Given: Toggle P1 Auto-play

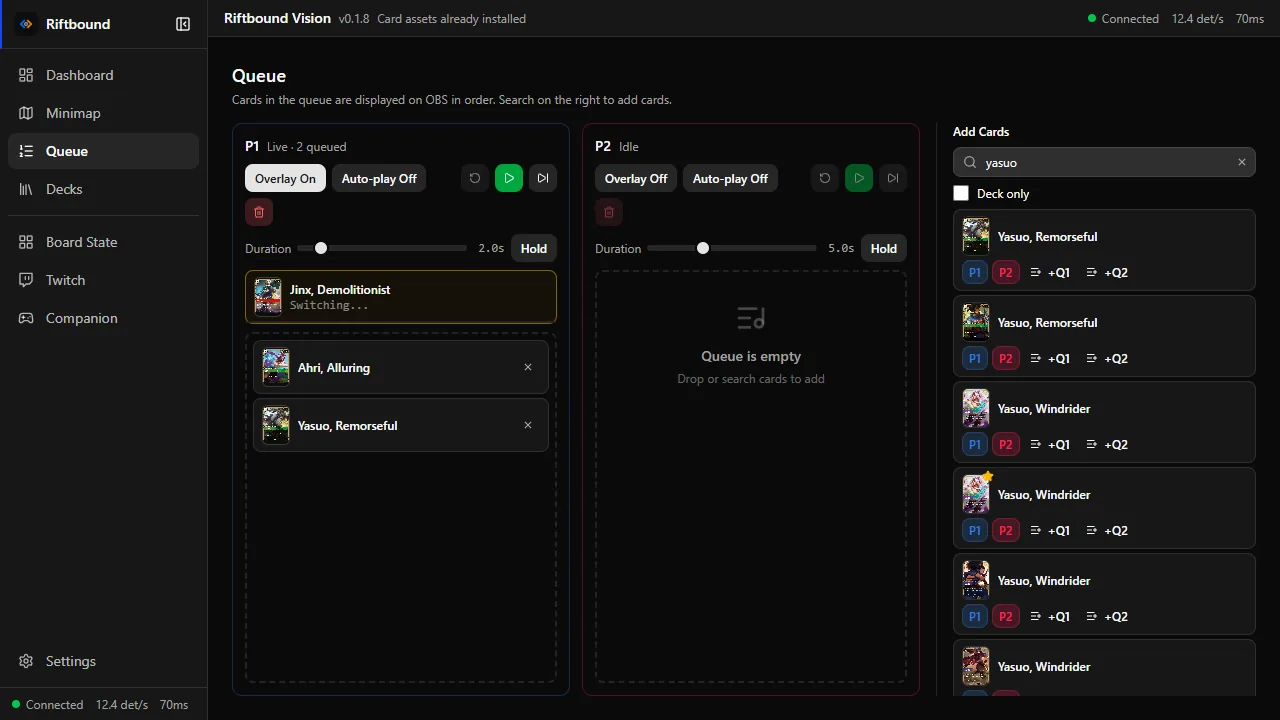Looking at the screenshot, I should 379,179.
